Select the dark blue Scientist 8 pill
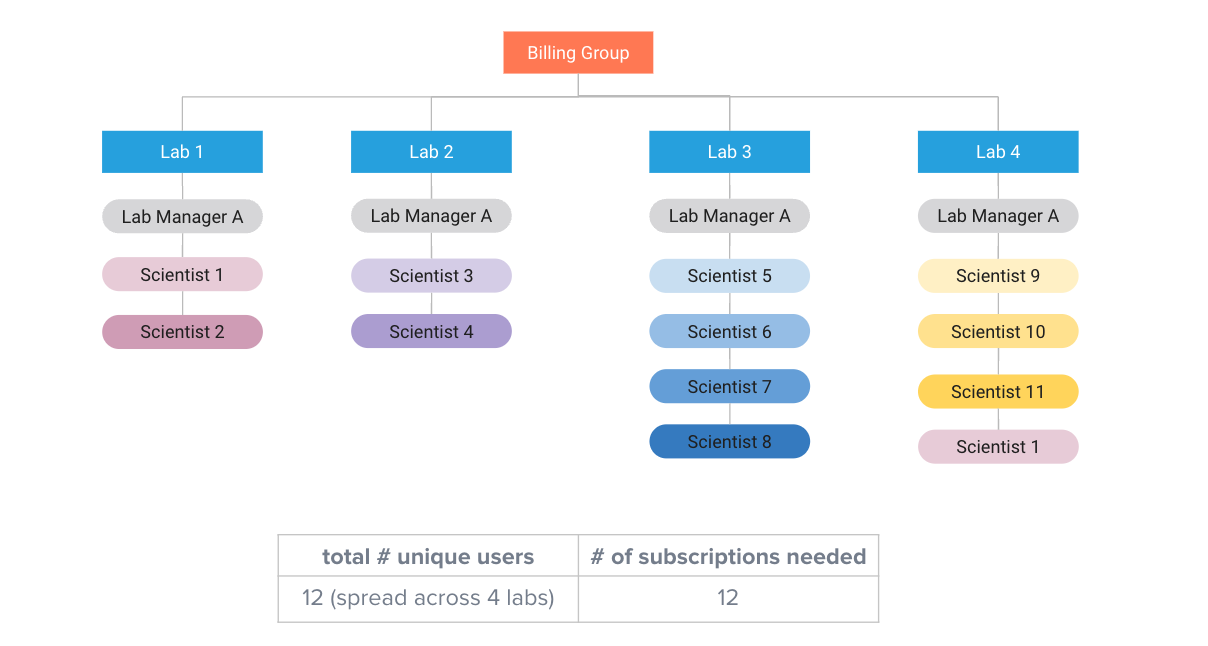This screenshot has height=646, width=1208. 729,441
